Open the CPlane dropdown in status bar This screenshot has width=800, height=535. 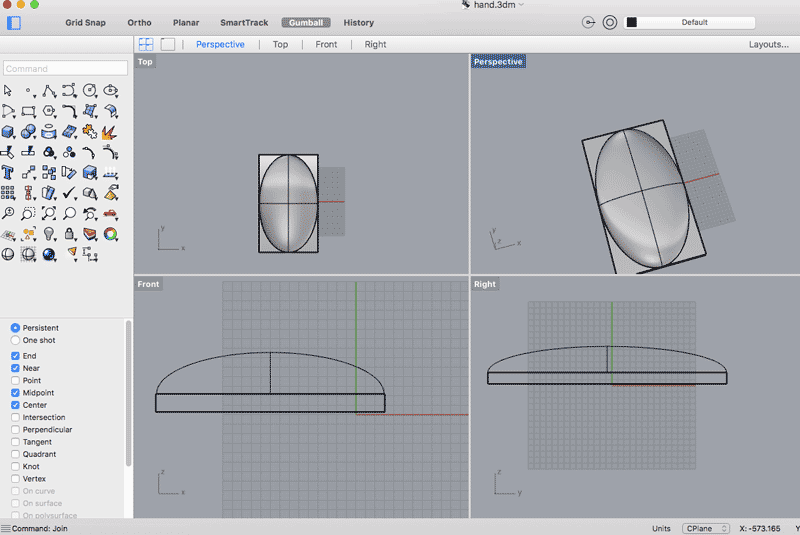(x=706, y=528)
